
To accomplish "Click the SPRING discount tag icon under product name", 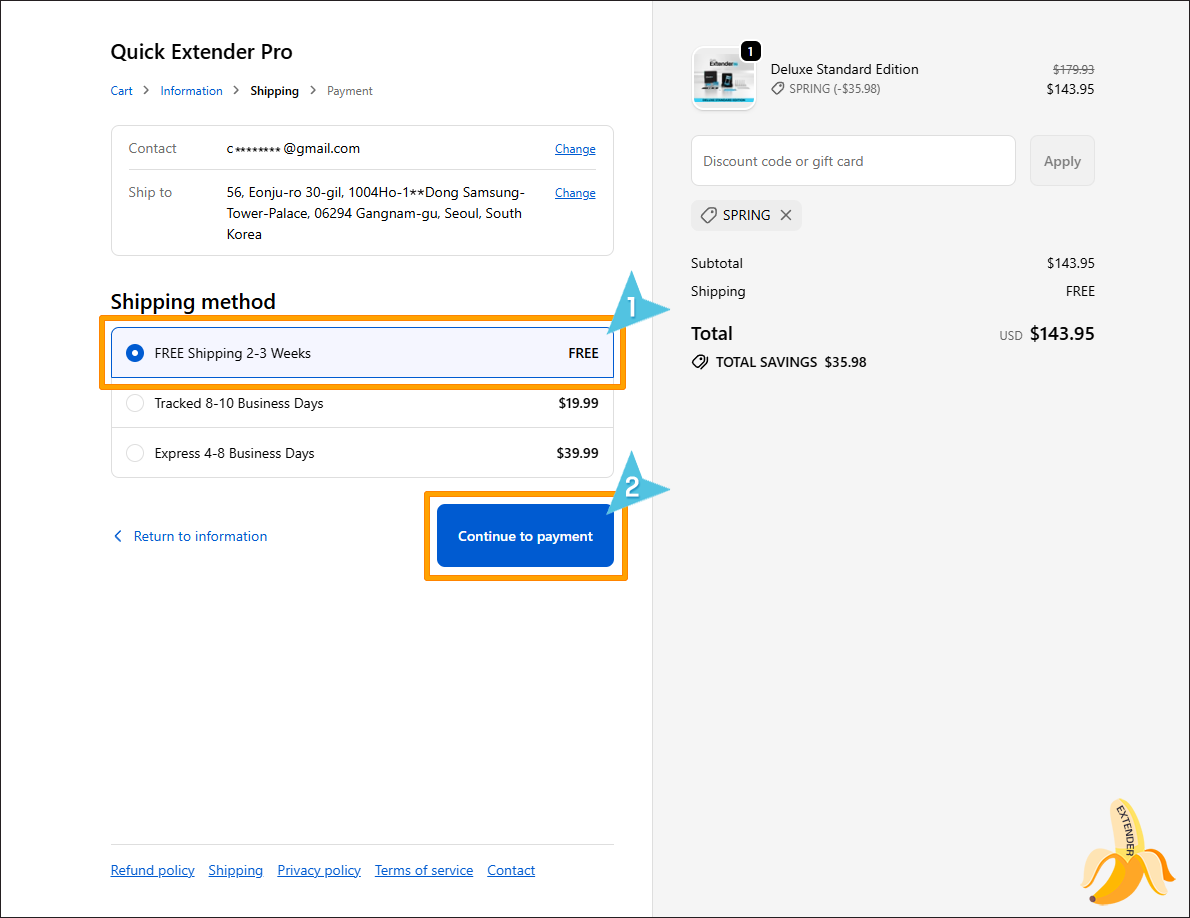I will [778, 89].
